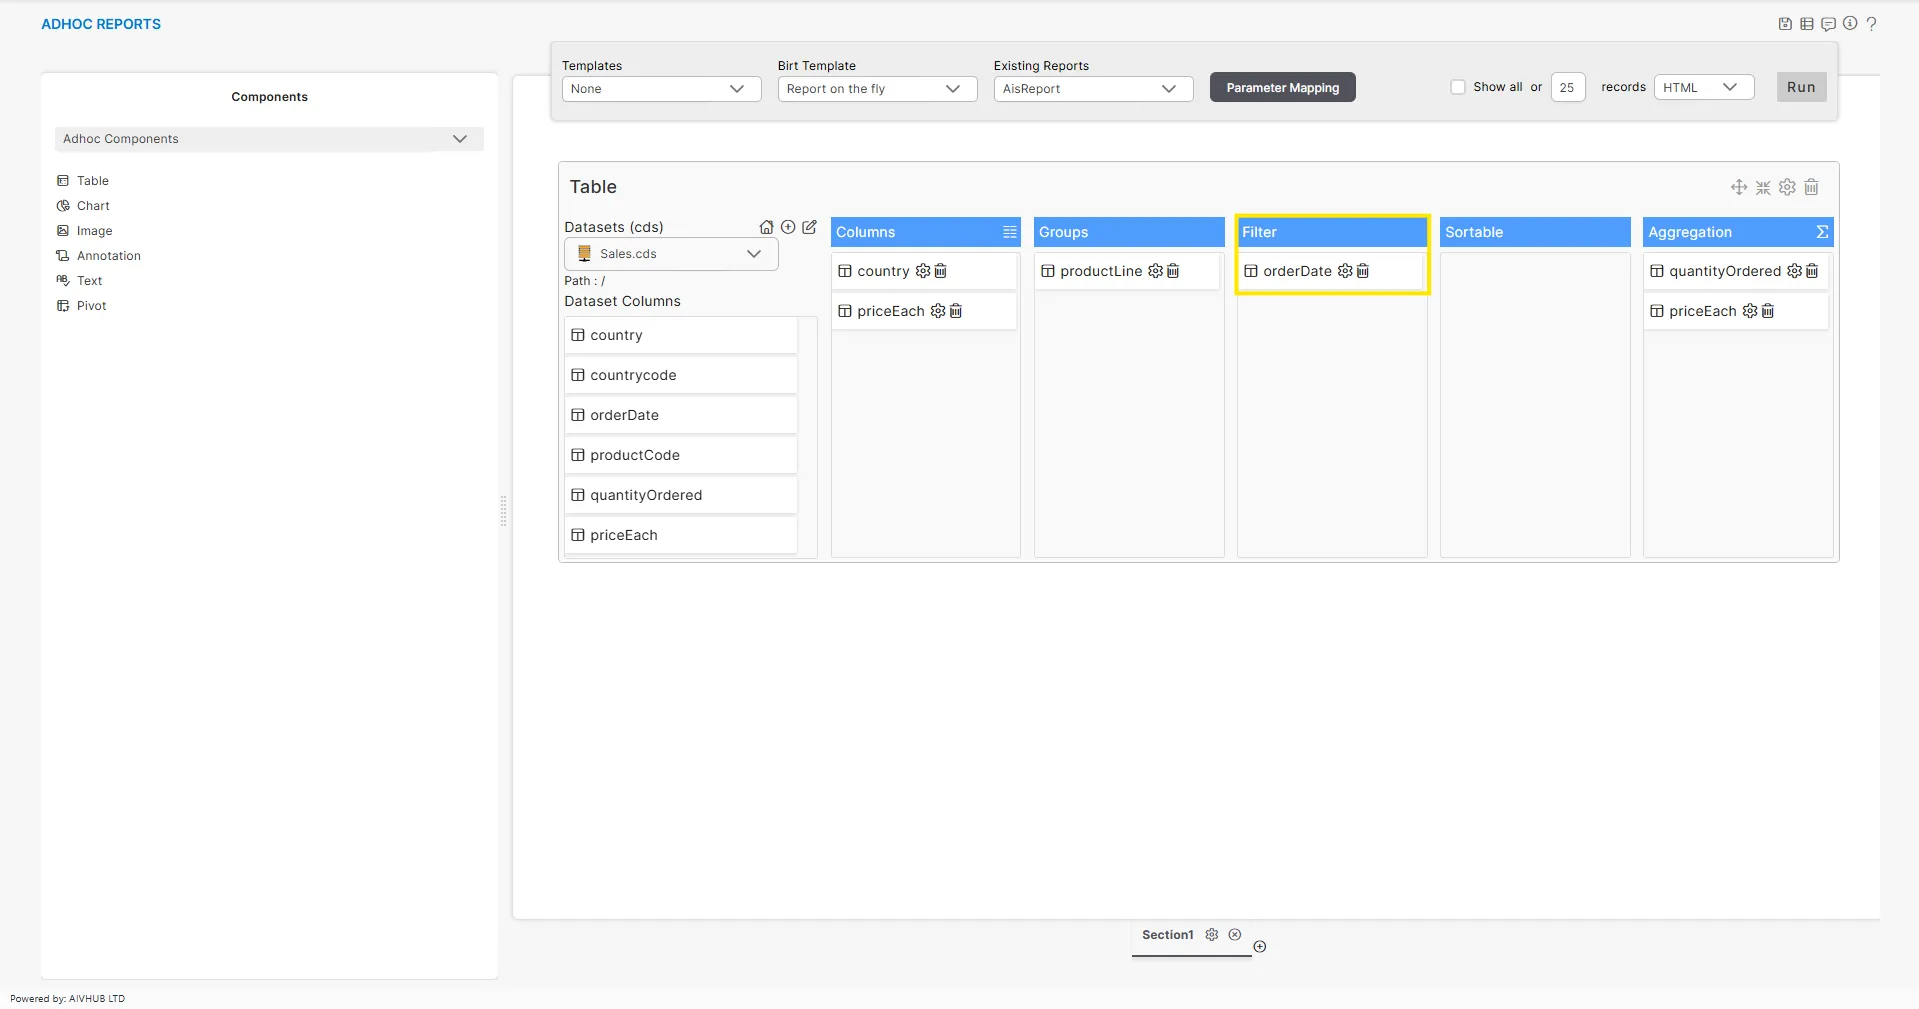Select the Section1 tab

tap(1167, 935)
